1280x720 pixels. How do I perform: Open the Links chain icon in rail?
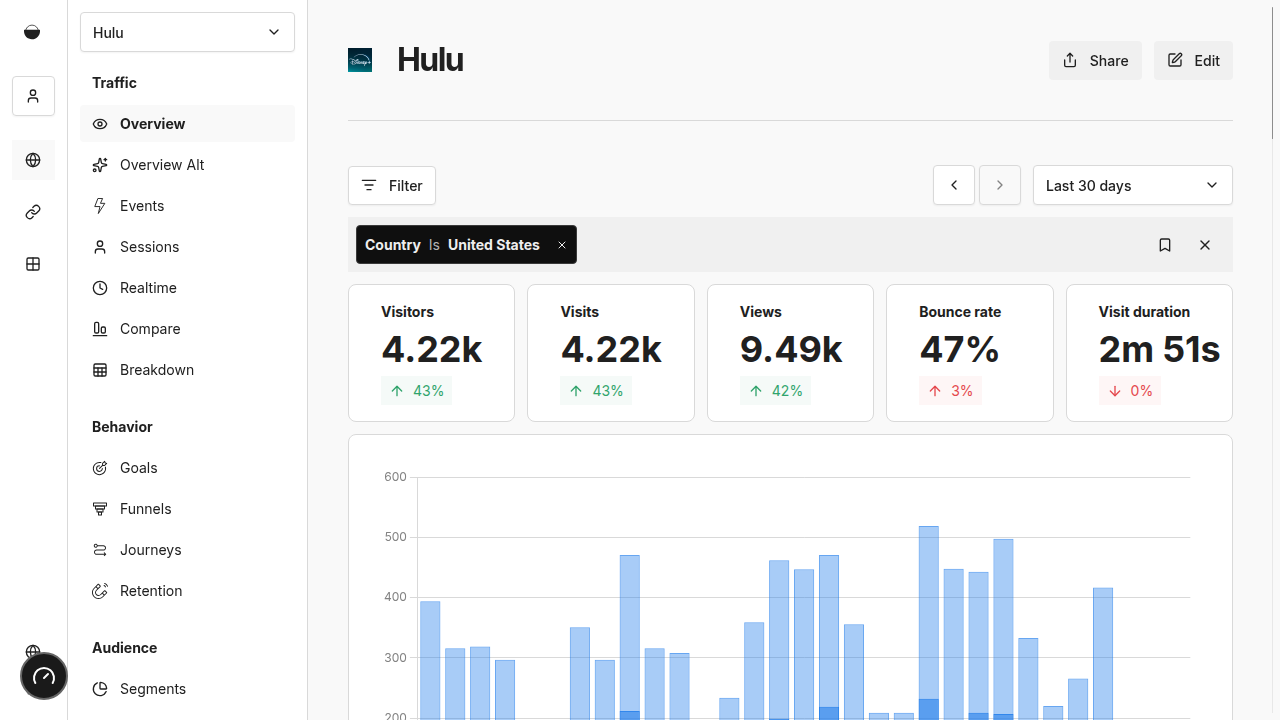coord(33,212)
